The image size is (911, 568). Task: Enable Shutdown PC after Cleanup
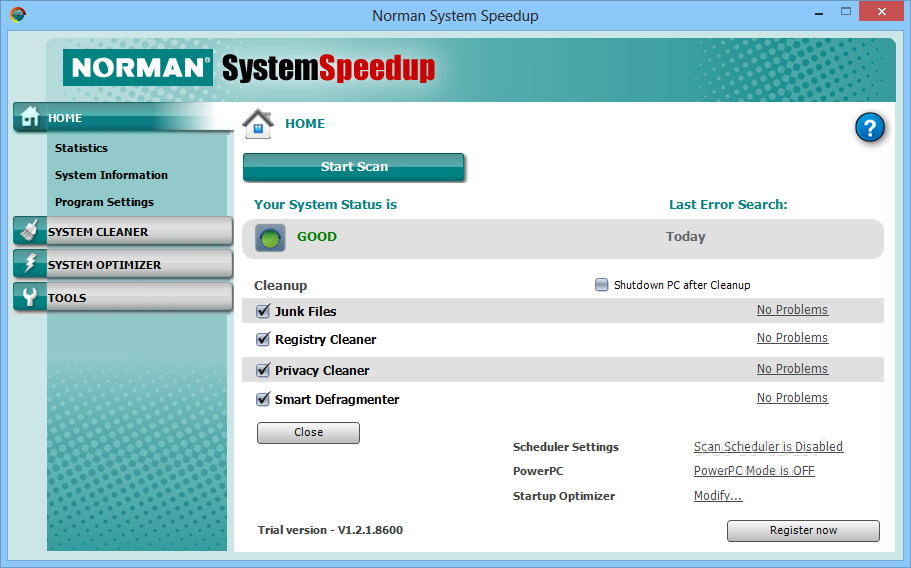[x=601, y=285]
